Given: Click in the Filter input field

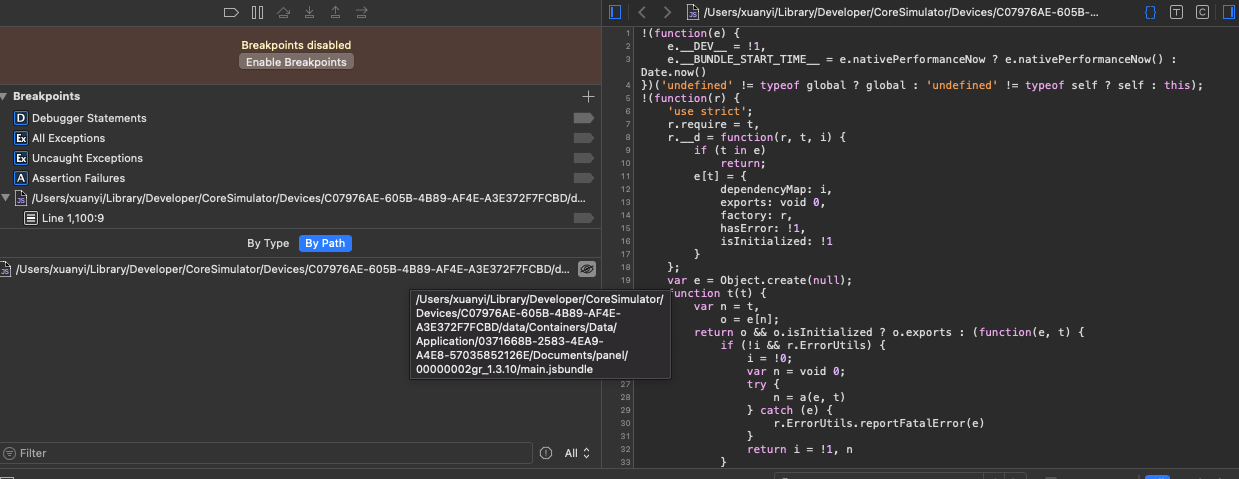Looking at the screenshot, I should 270,453.
